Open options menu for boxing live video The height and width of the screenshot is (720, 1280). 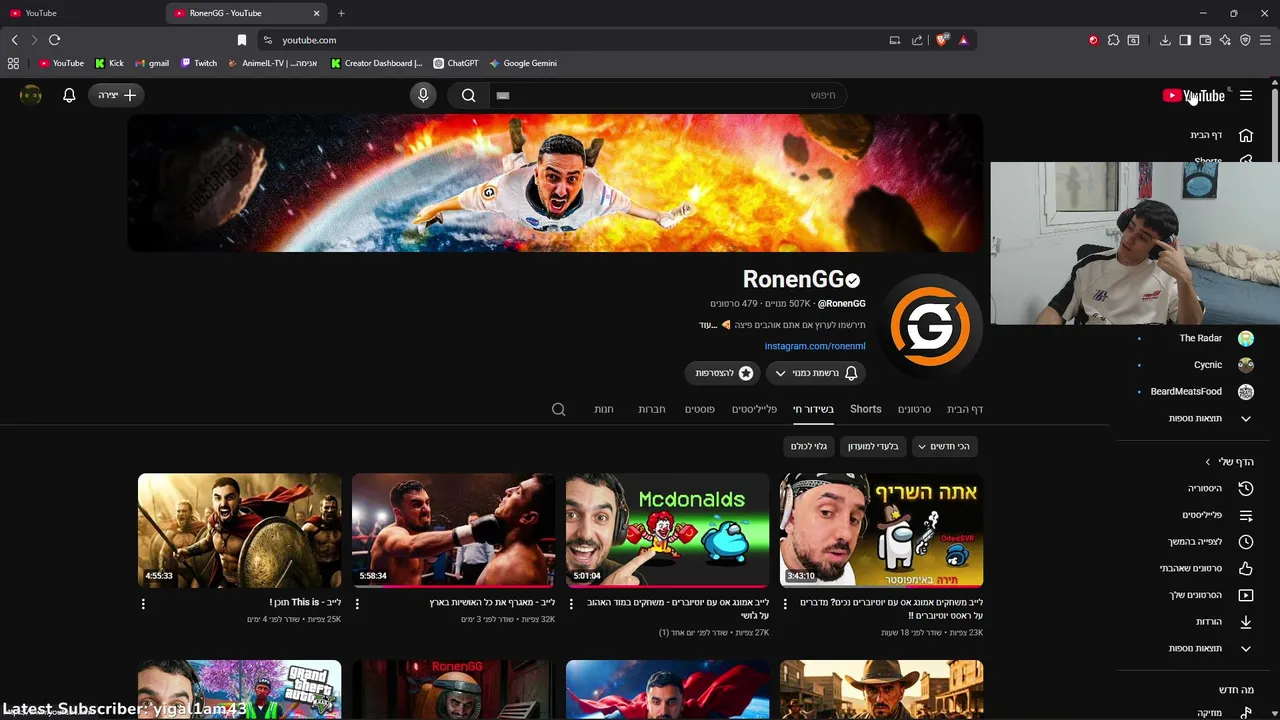(357, 604)
